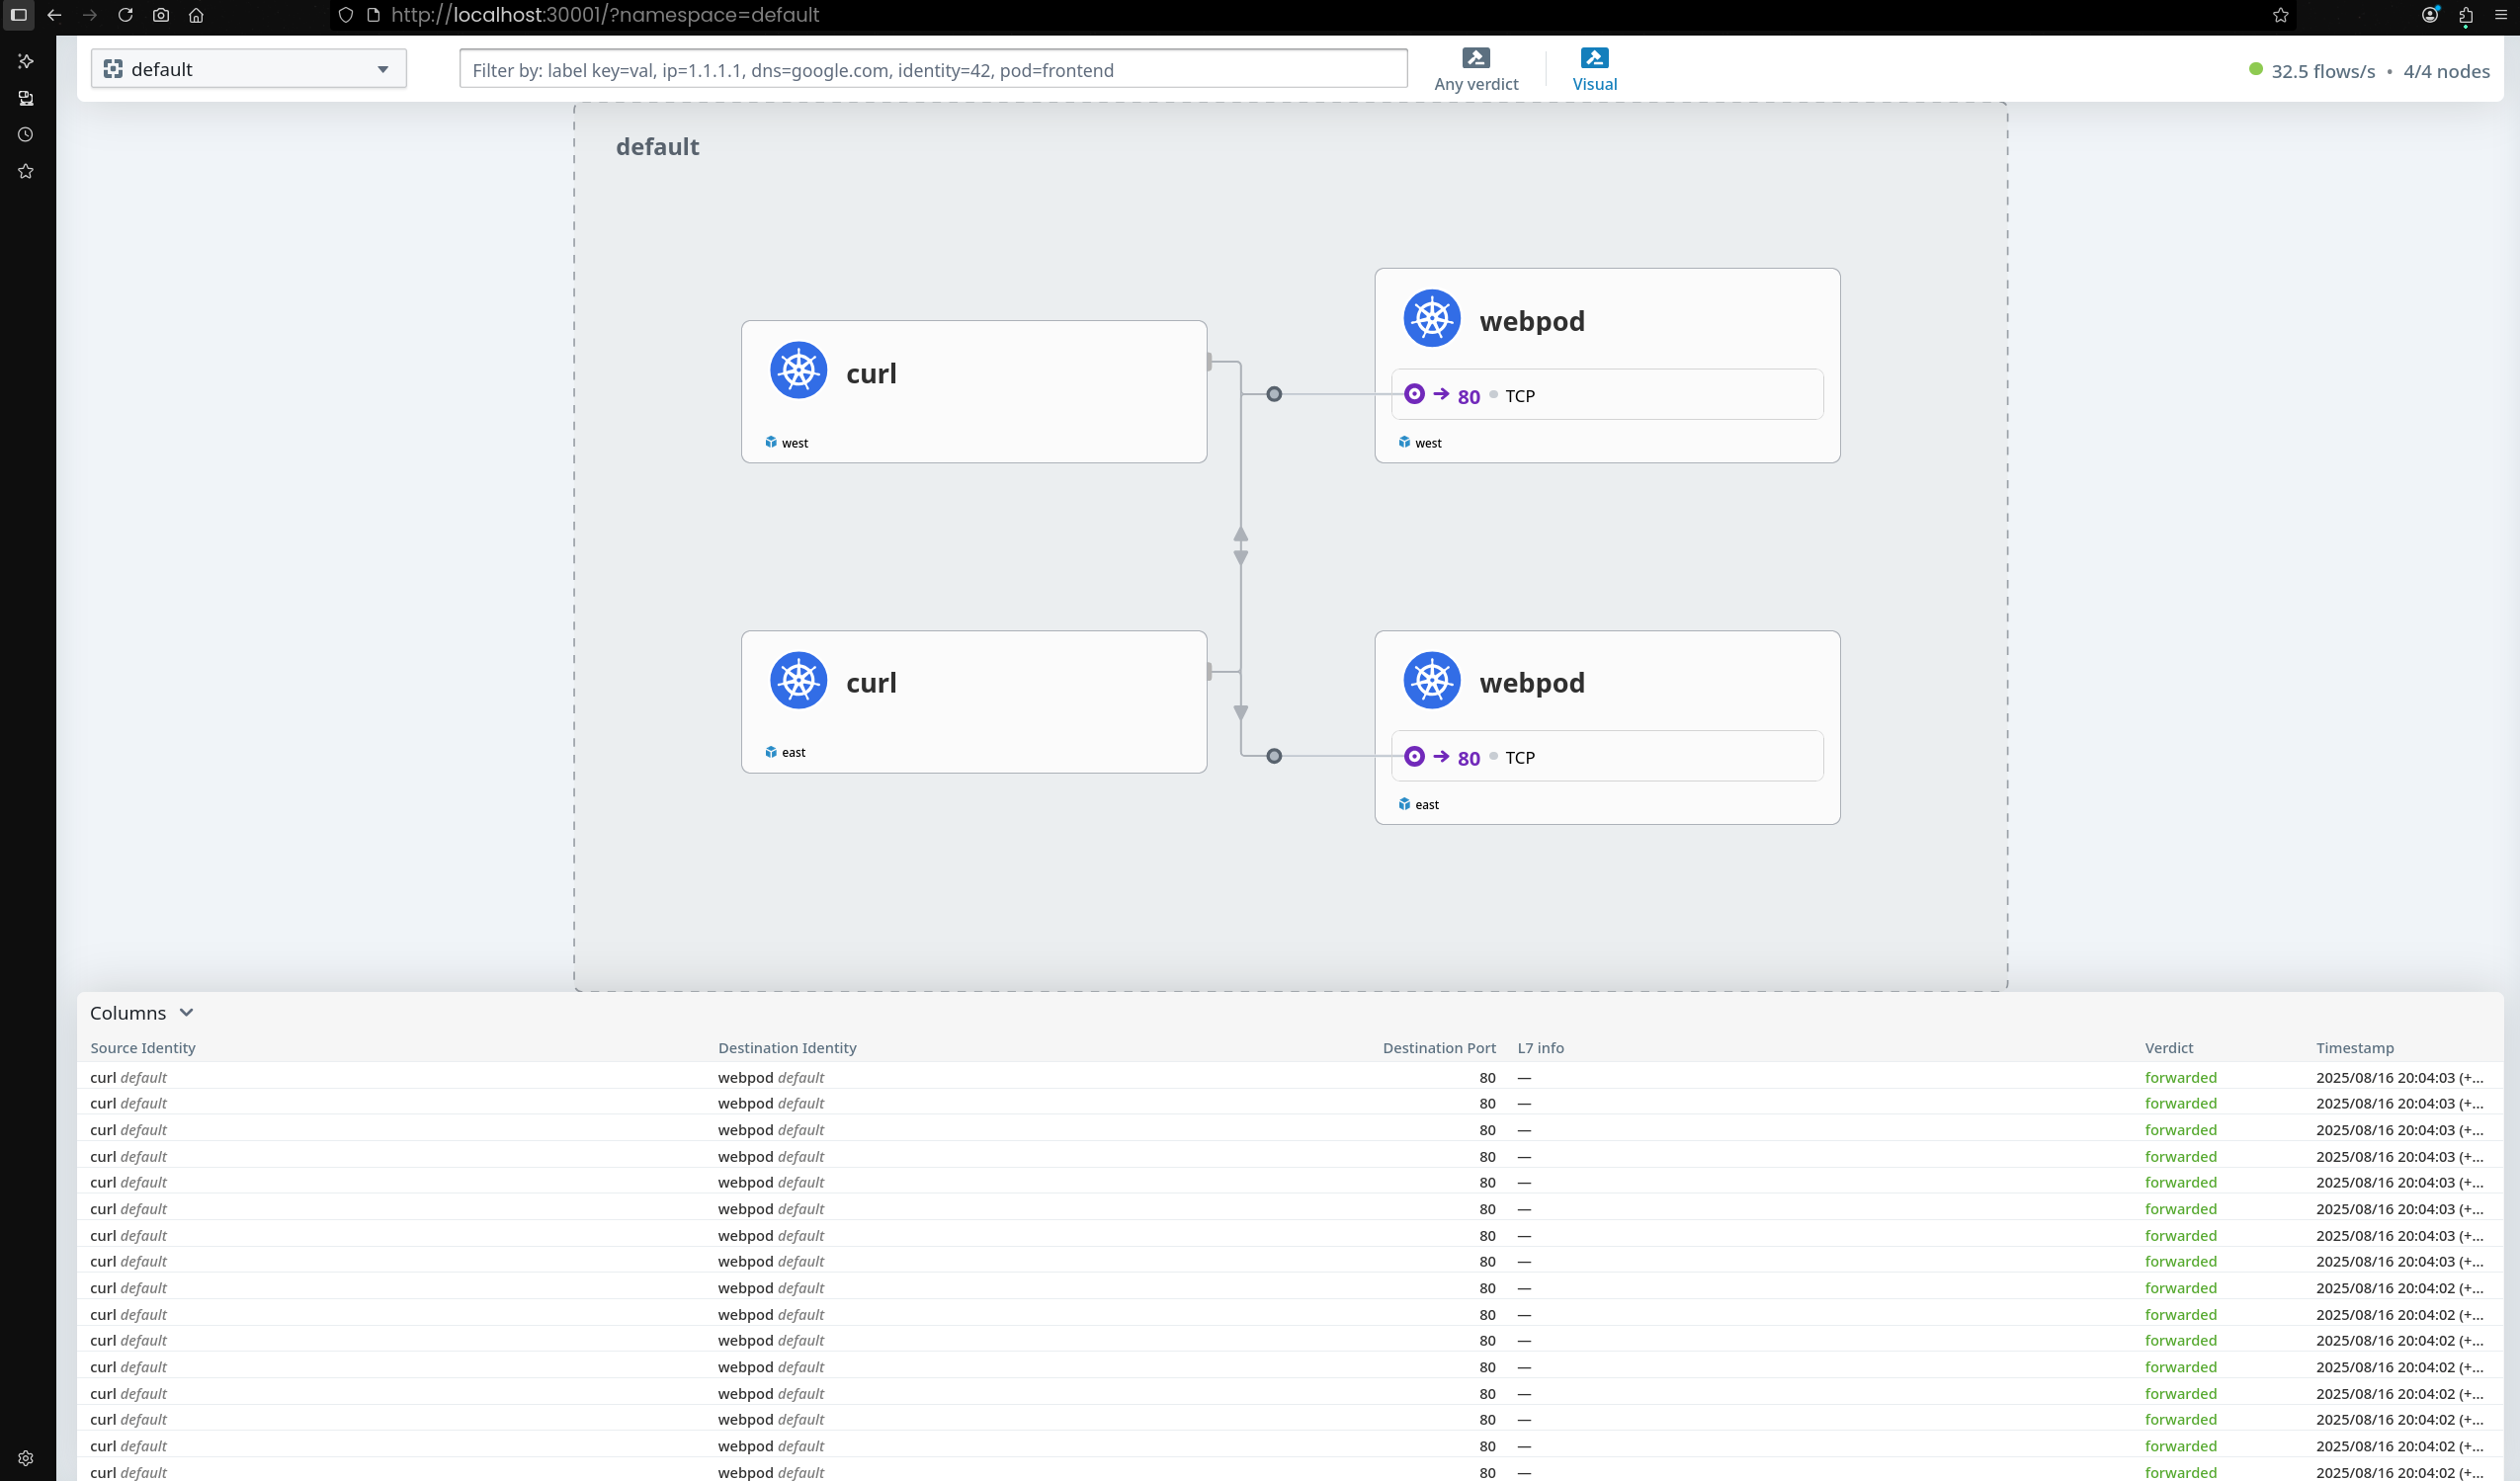Select the webpod west Kubernetes icon
Screen dimensions: 2520x1481
tap(1431, 318)
